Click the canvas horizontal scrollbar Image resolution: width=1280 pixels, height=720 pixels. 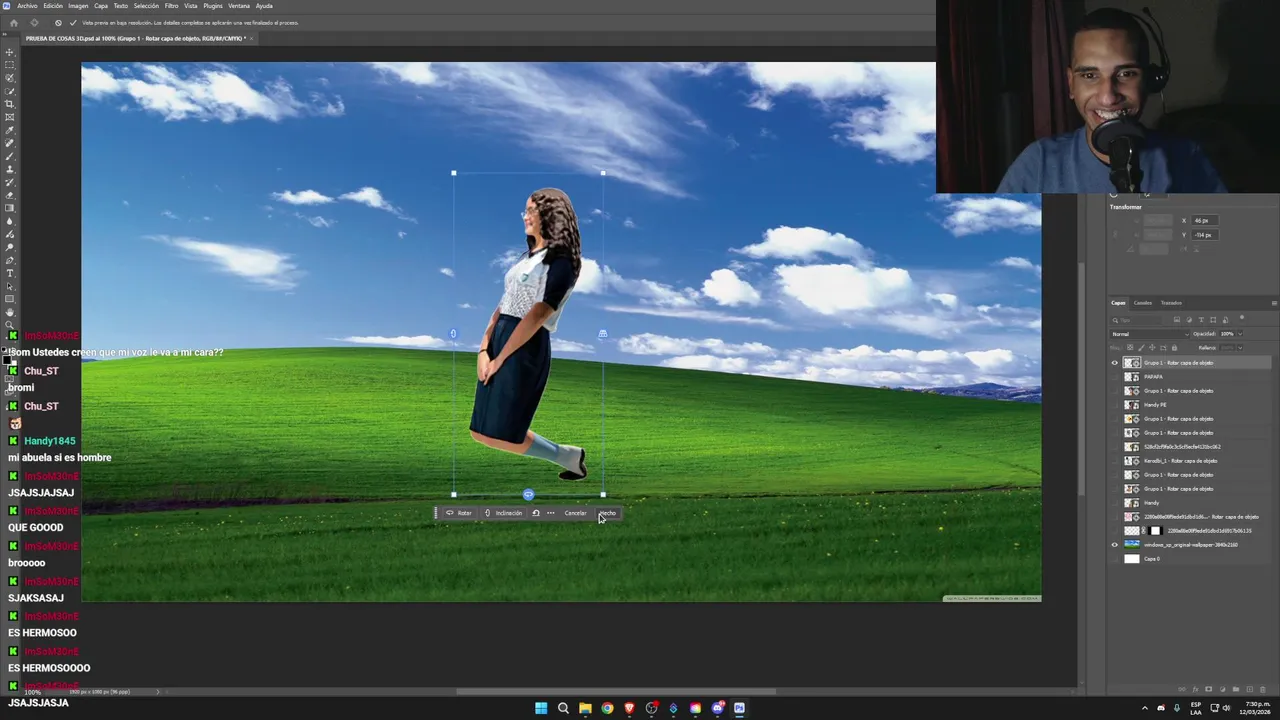click(616, 691)
